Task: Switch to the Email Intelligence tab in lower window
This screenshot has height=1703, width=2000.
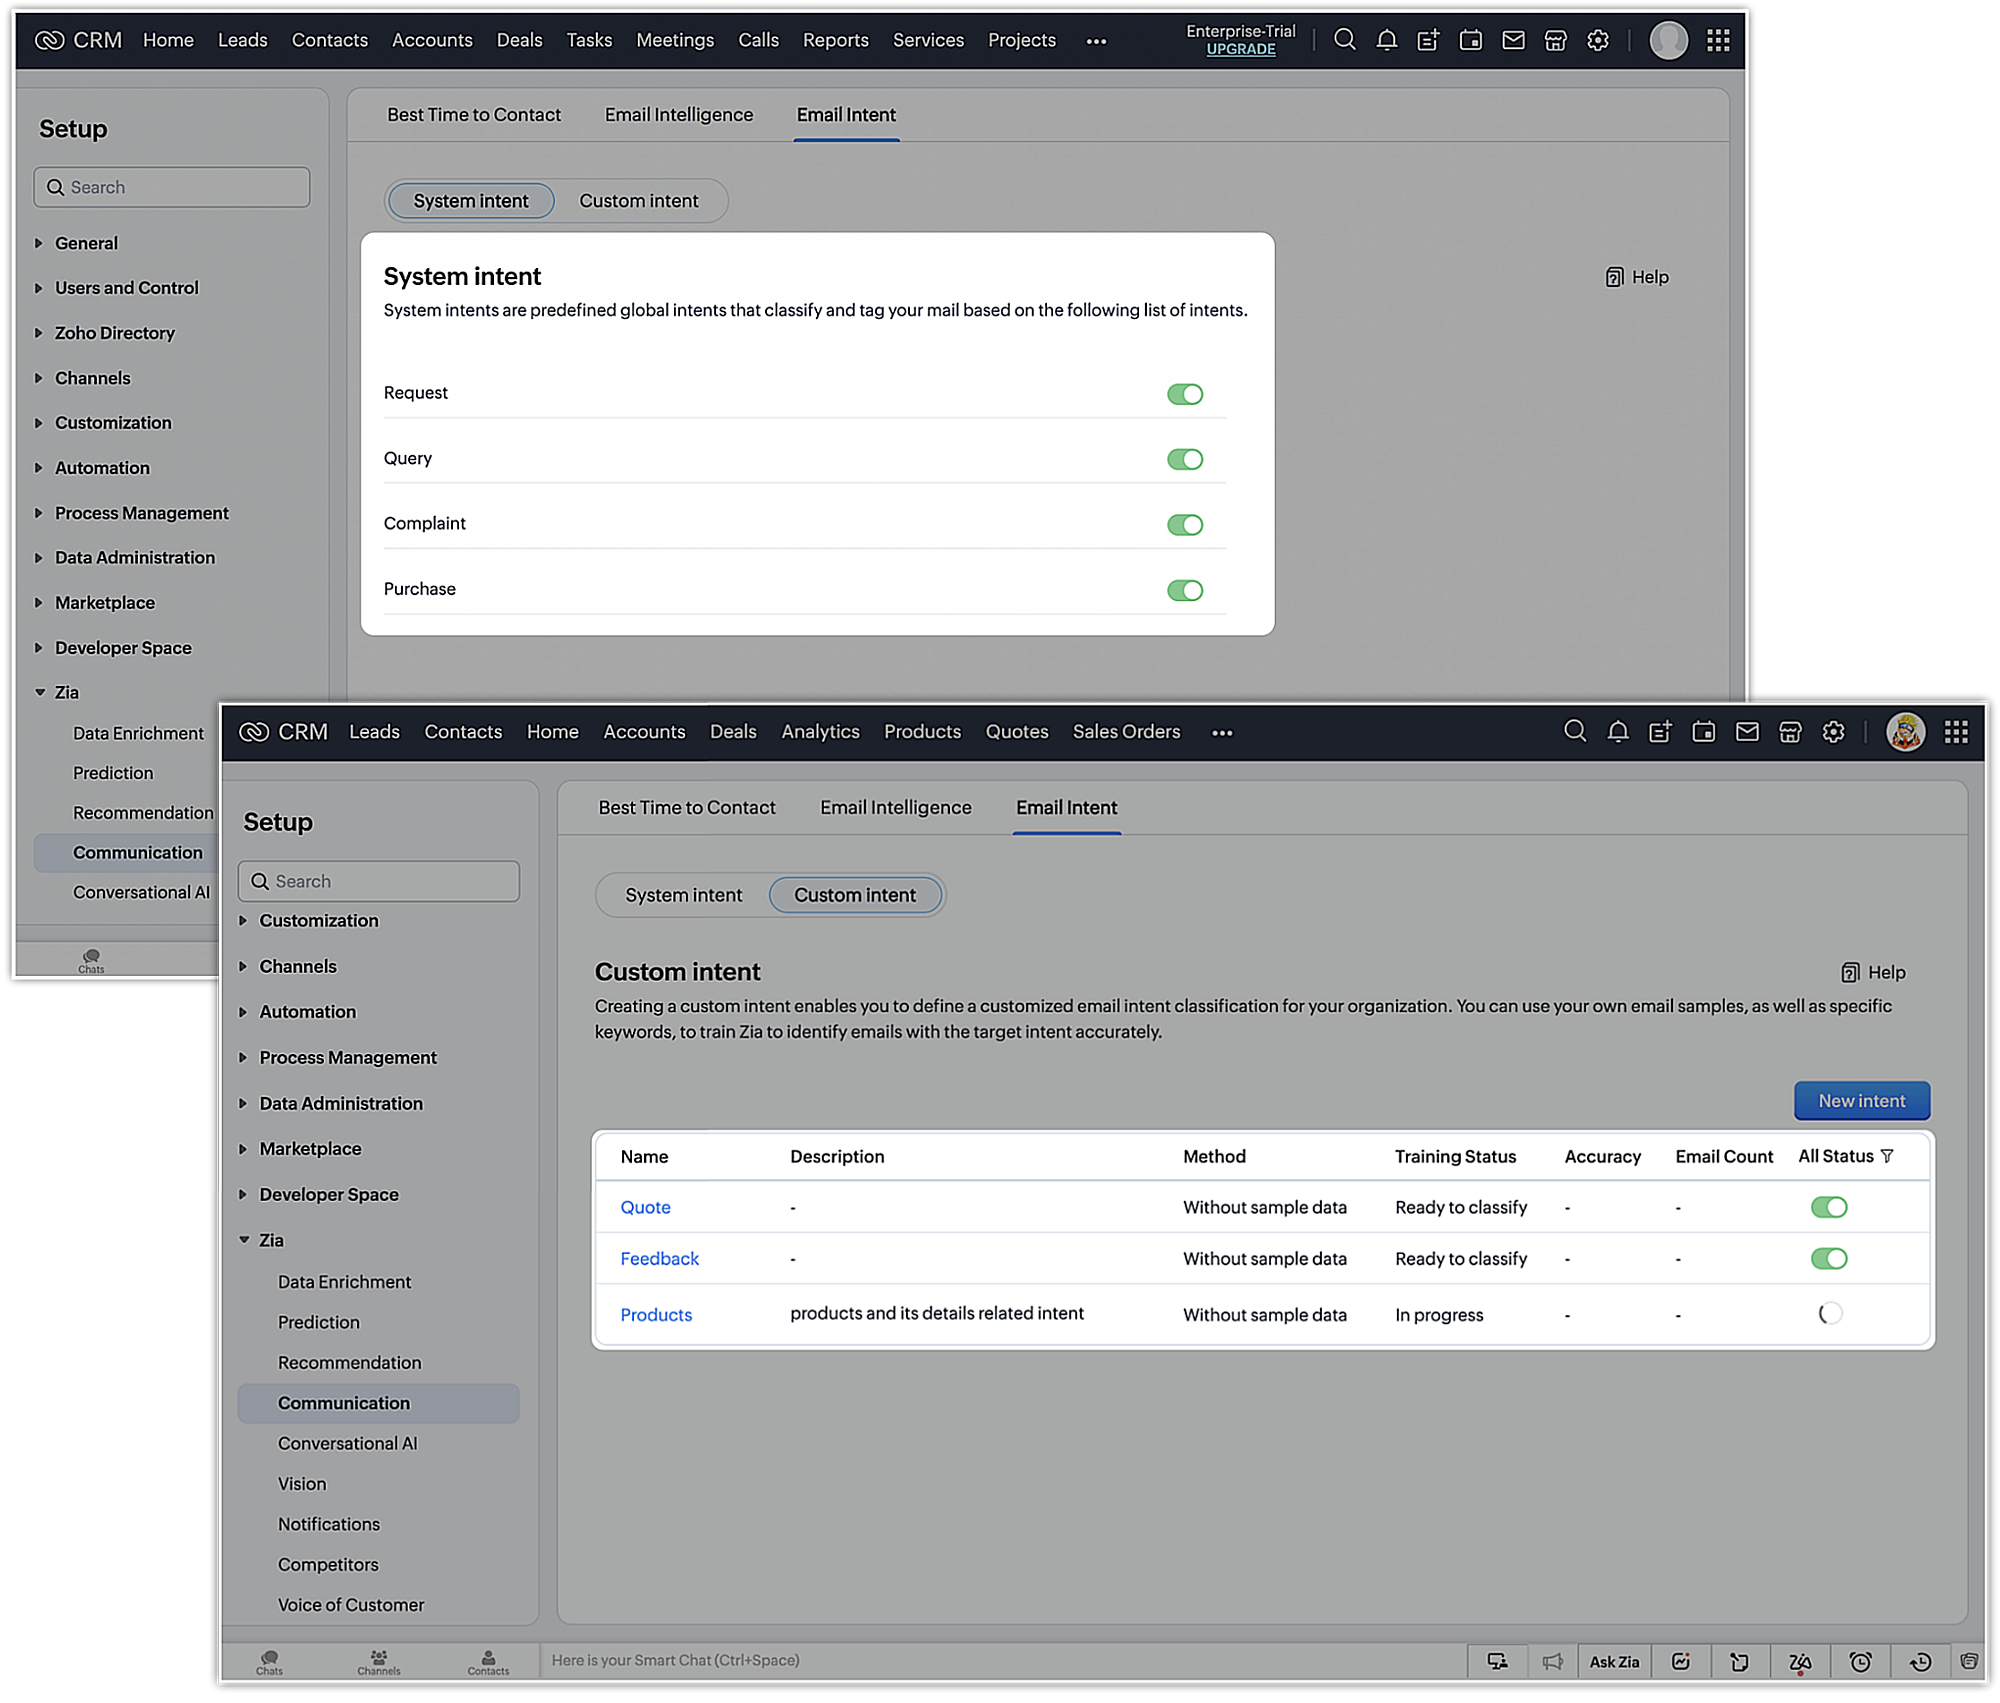Action: (x=895, y=807)
